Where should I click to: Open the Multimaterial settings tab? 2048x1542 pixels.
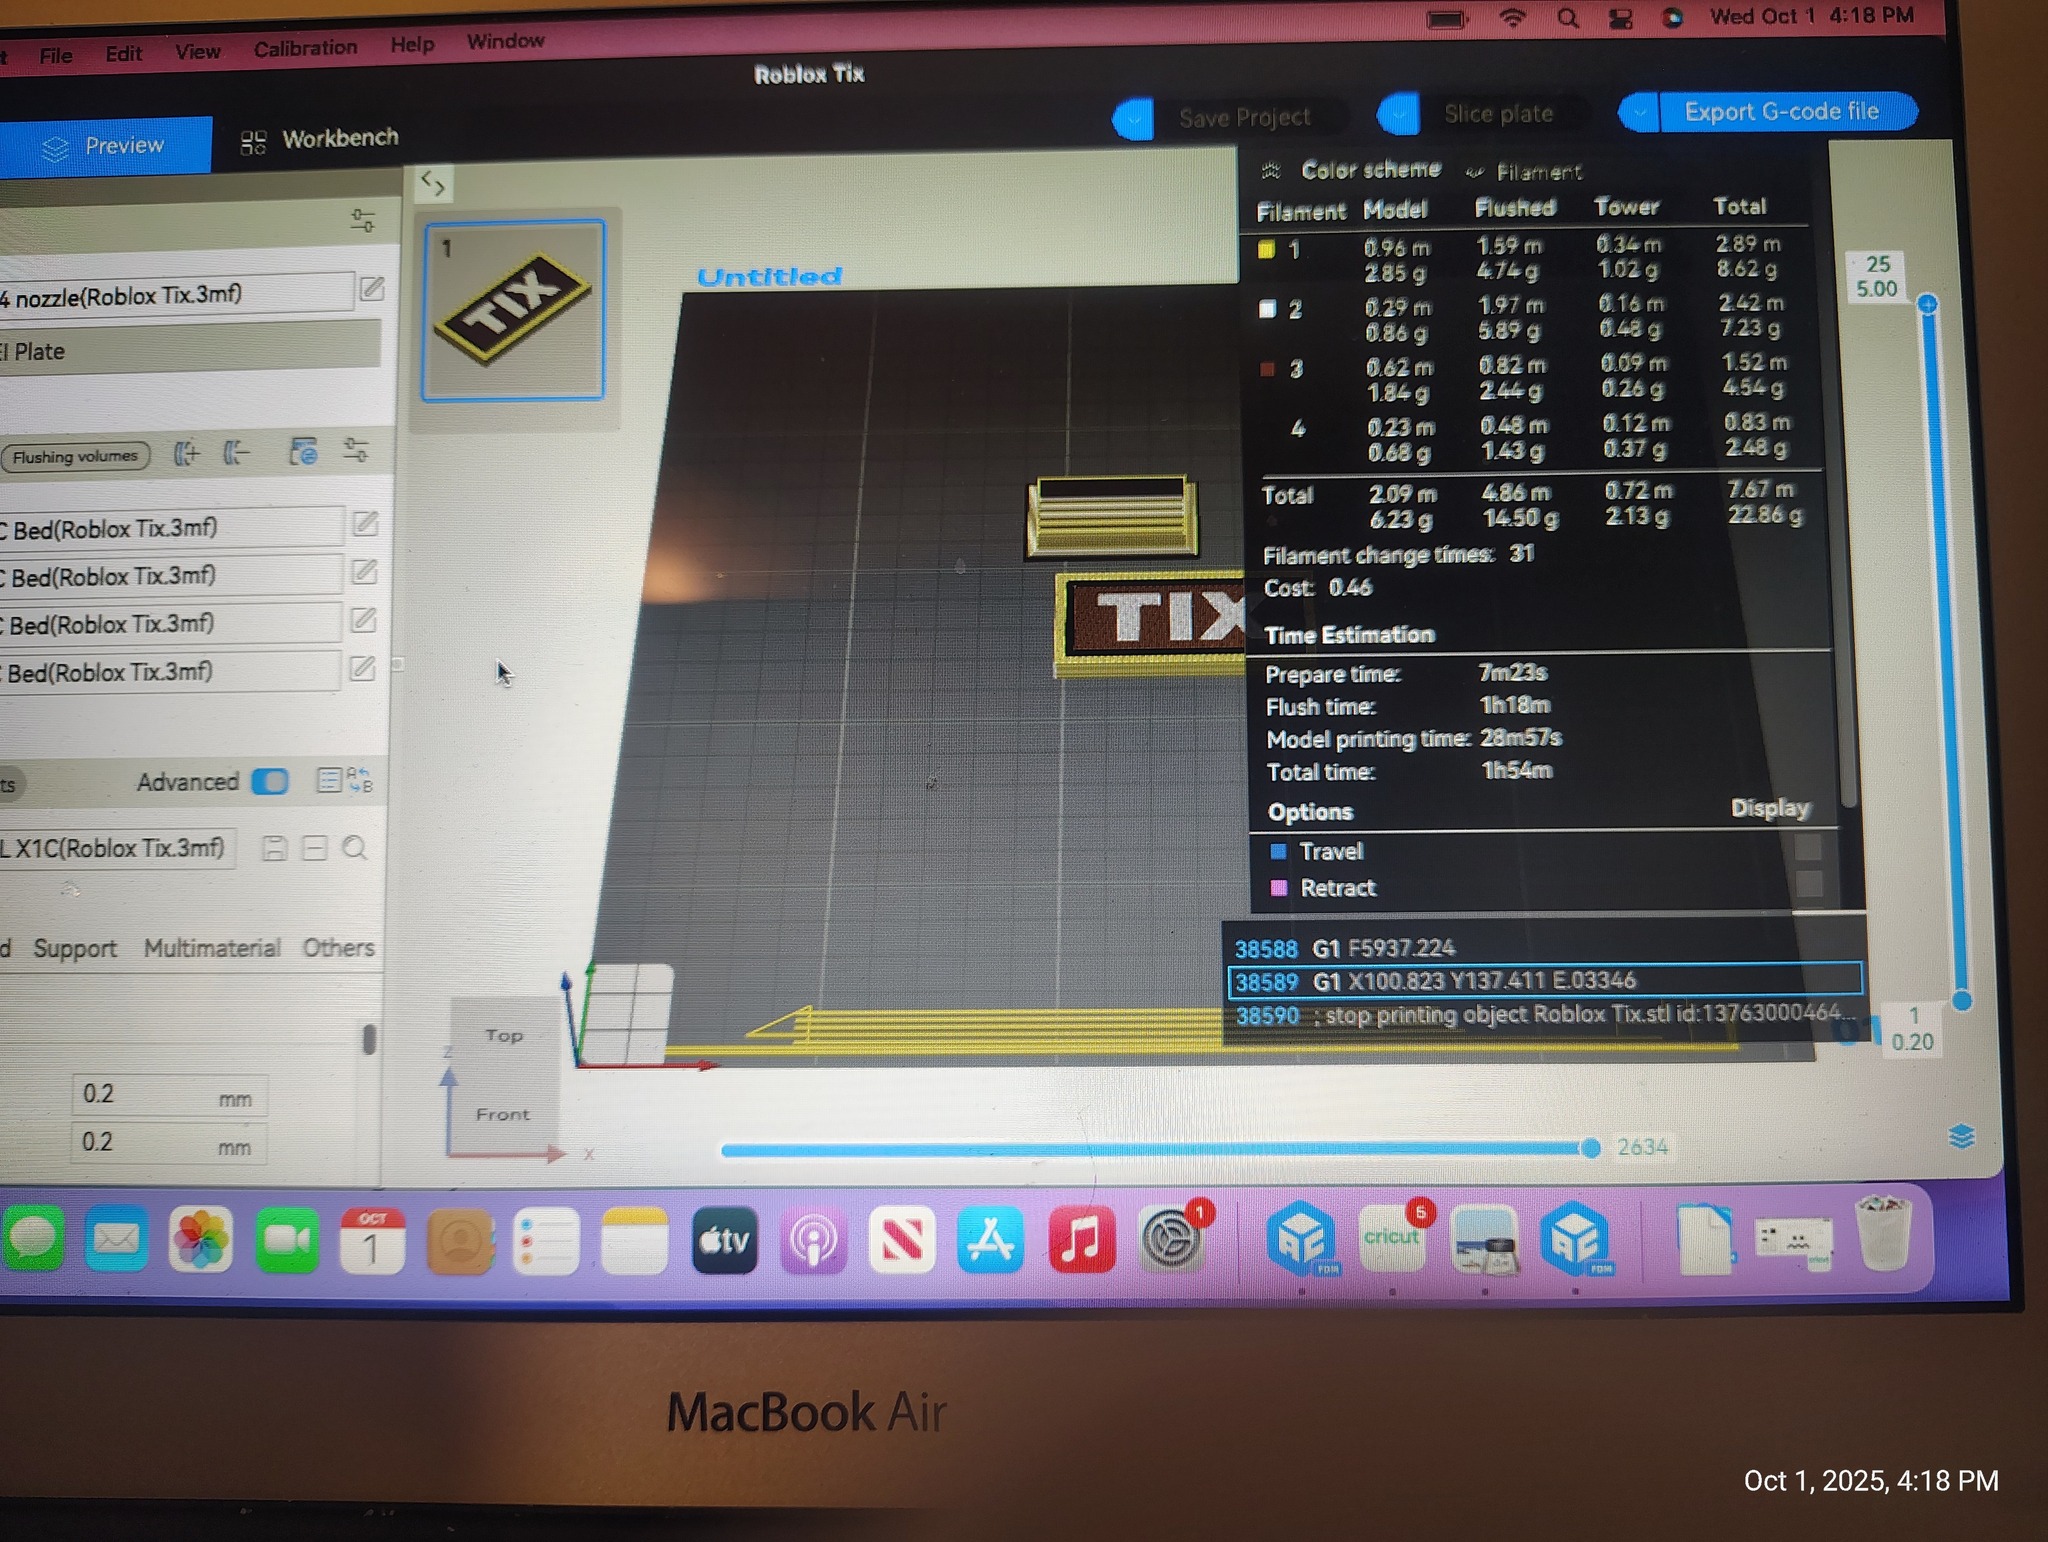pyautogui.click(x=212, y=948)
